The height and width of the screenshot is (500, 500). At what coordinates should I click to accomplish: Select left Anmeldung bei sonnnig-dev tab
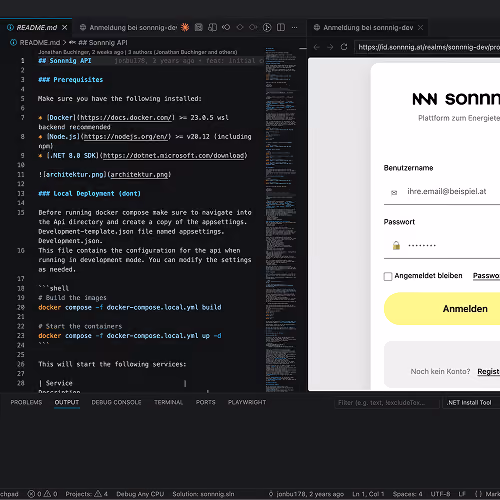pyautogui.click(x=129, y=27)
